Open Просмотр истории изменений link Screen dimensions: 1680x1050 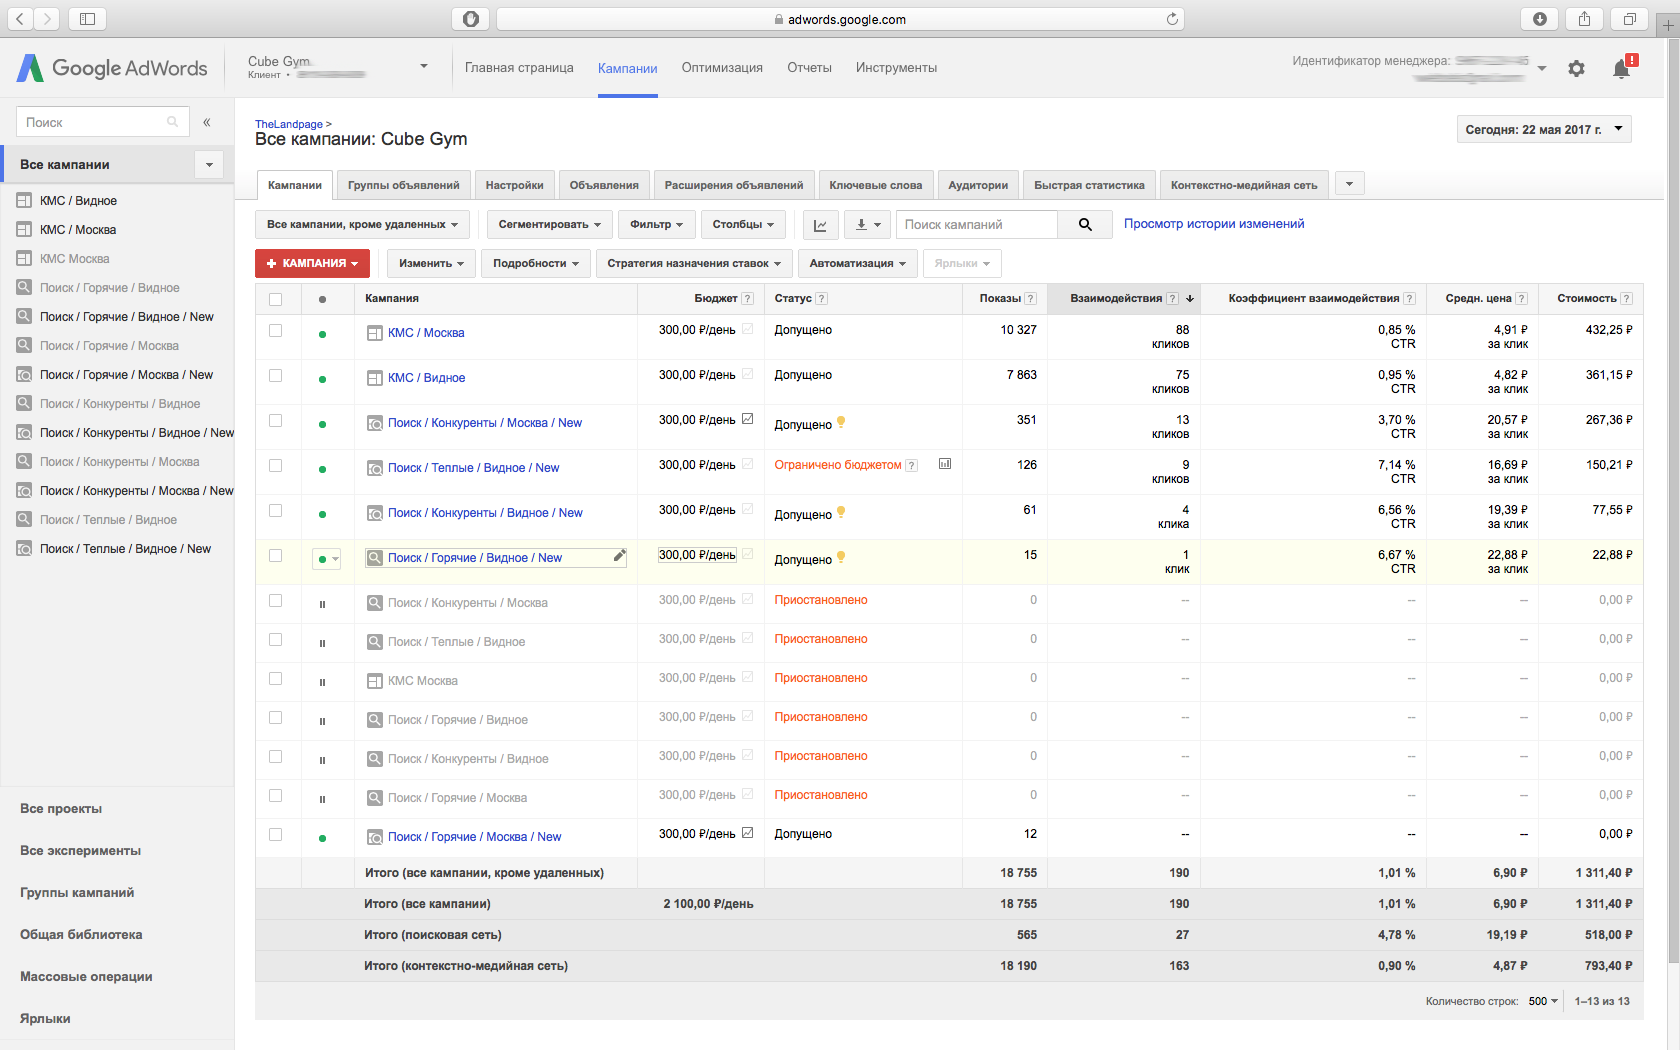(1214, 224)
